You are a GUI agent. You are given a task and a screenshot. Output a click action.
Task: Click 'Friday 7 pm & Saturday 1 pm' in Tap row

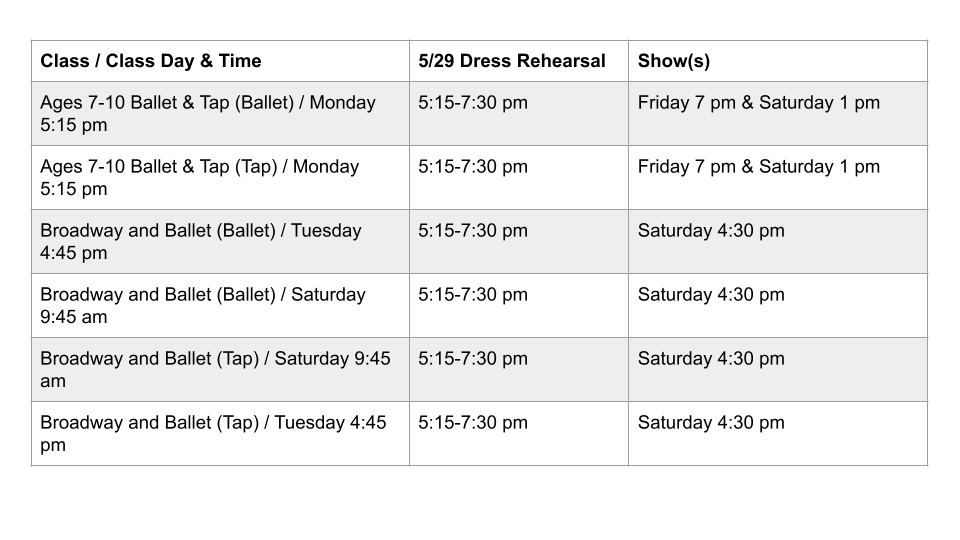[759, 167]
